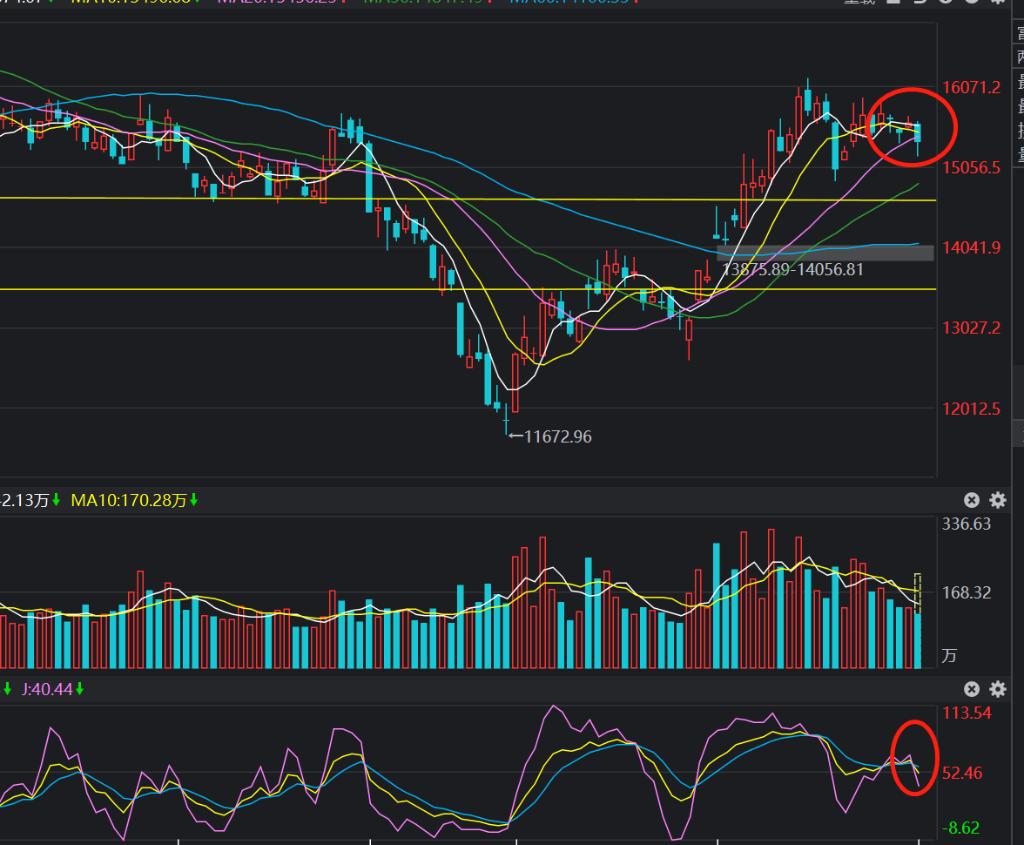Click the MA10:170.28万 volume label
Screen dimensions: 1024x845
129,500
